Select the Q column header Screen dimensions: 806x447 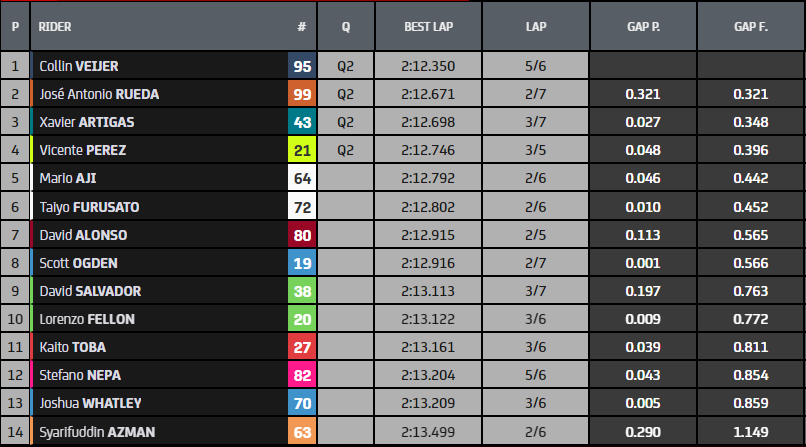(345, 26)
